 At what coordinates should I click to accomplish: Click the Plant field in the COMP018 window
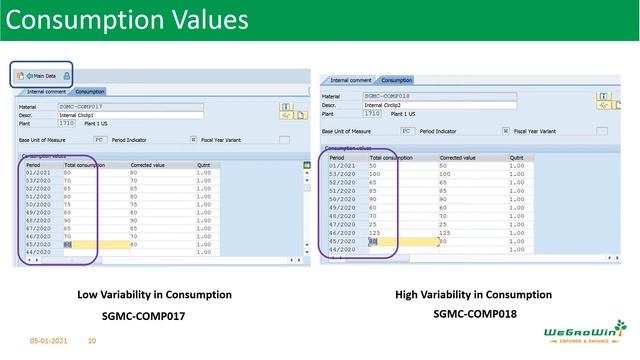372,114
